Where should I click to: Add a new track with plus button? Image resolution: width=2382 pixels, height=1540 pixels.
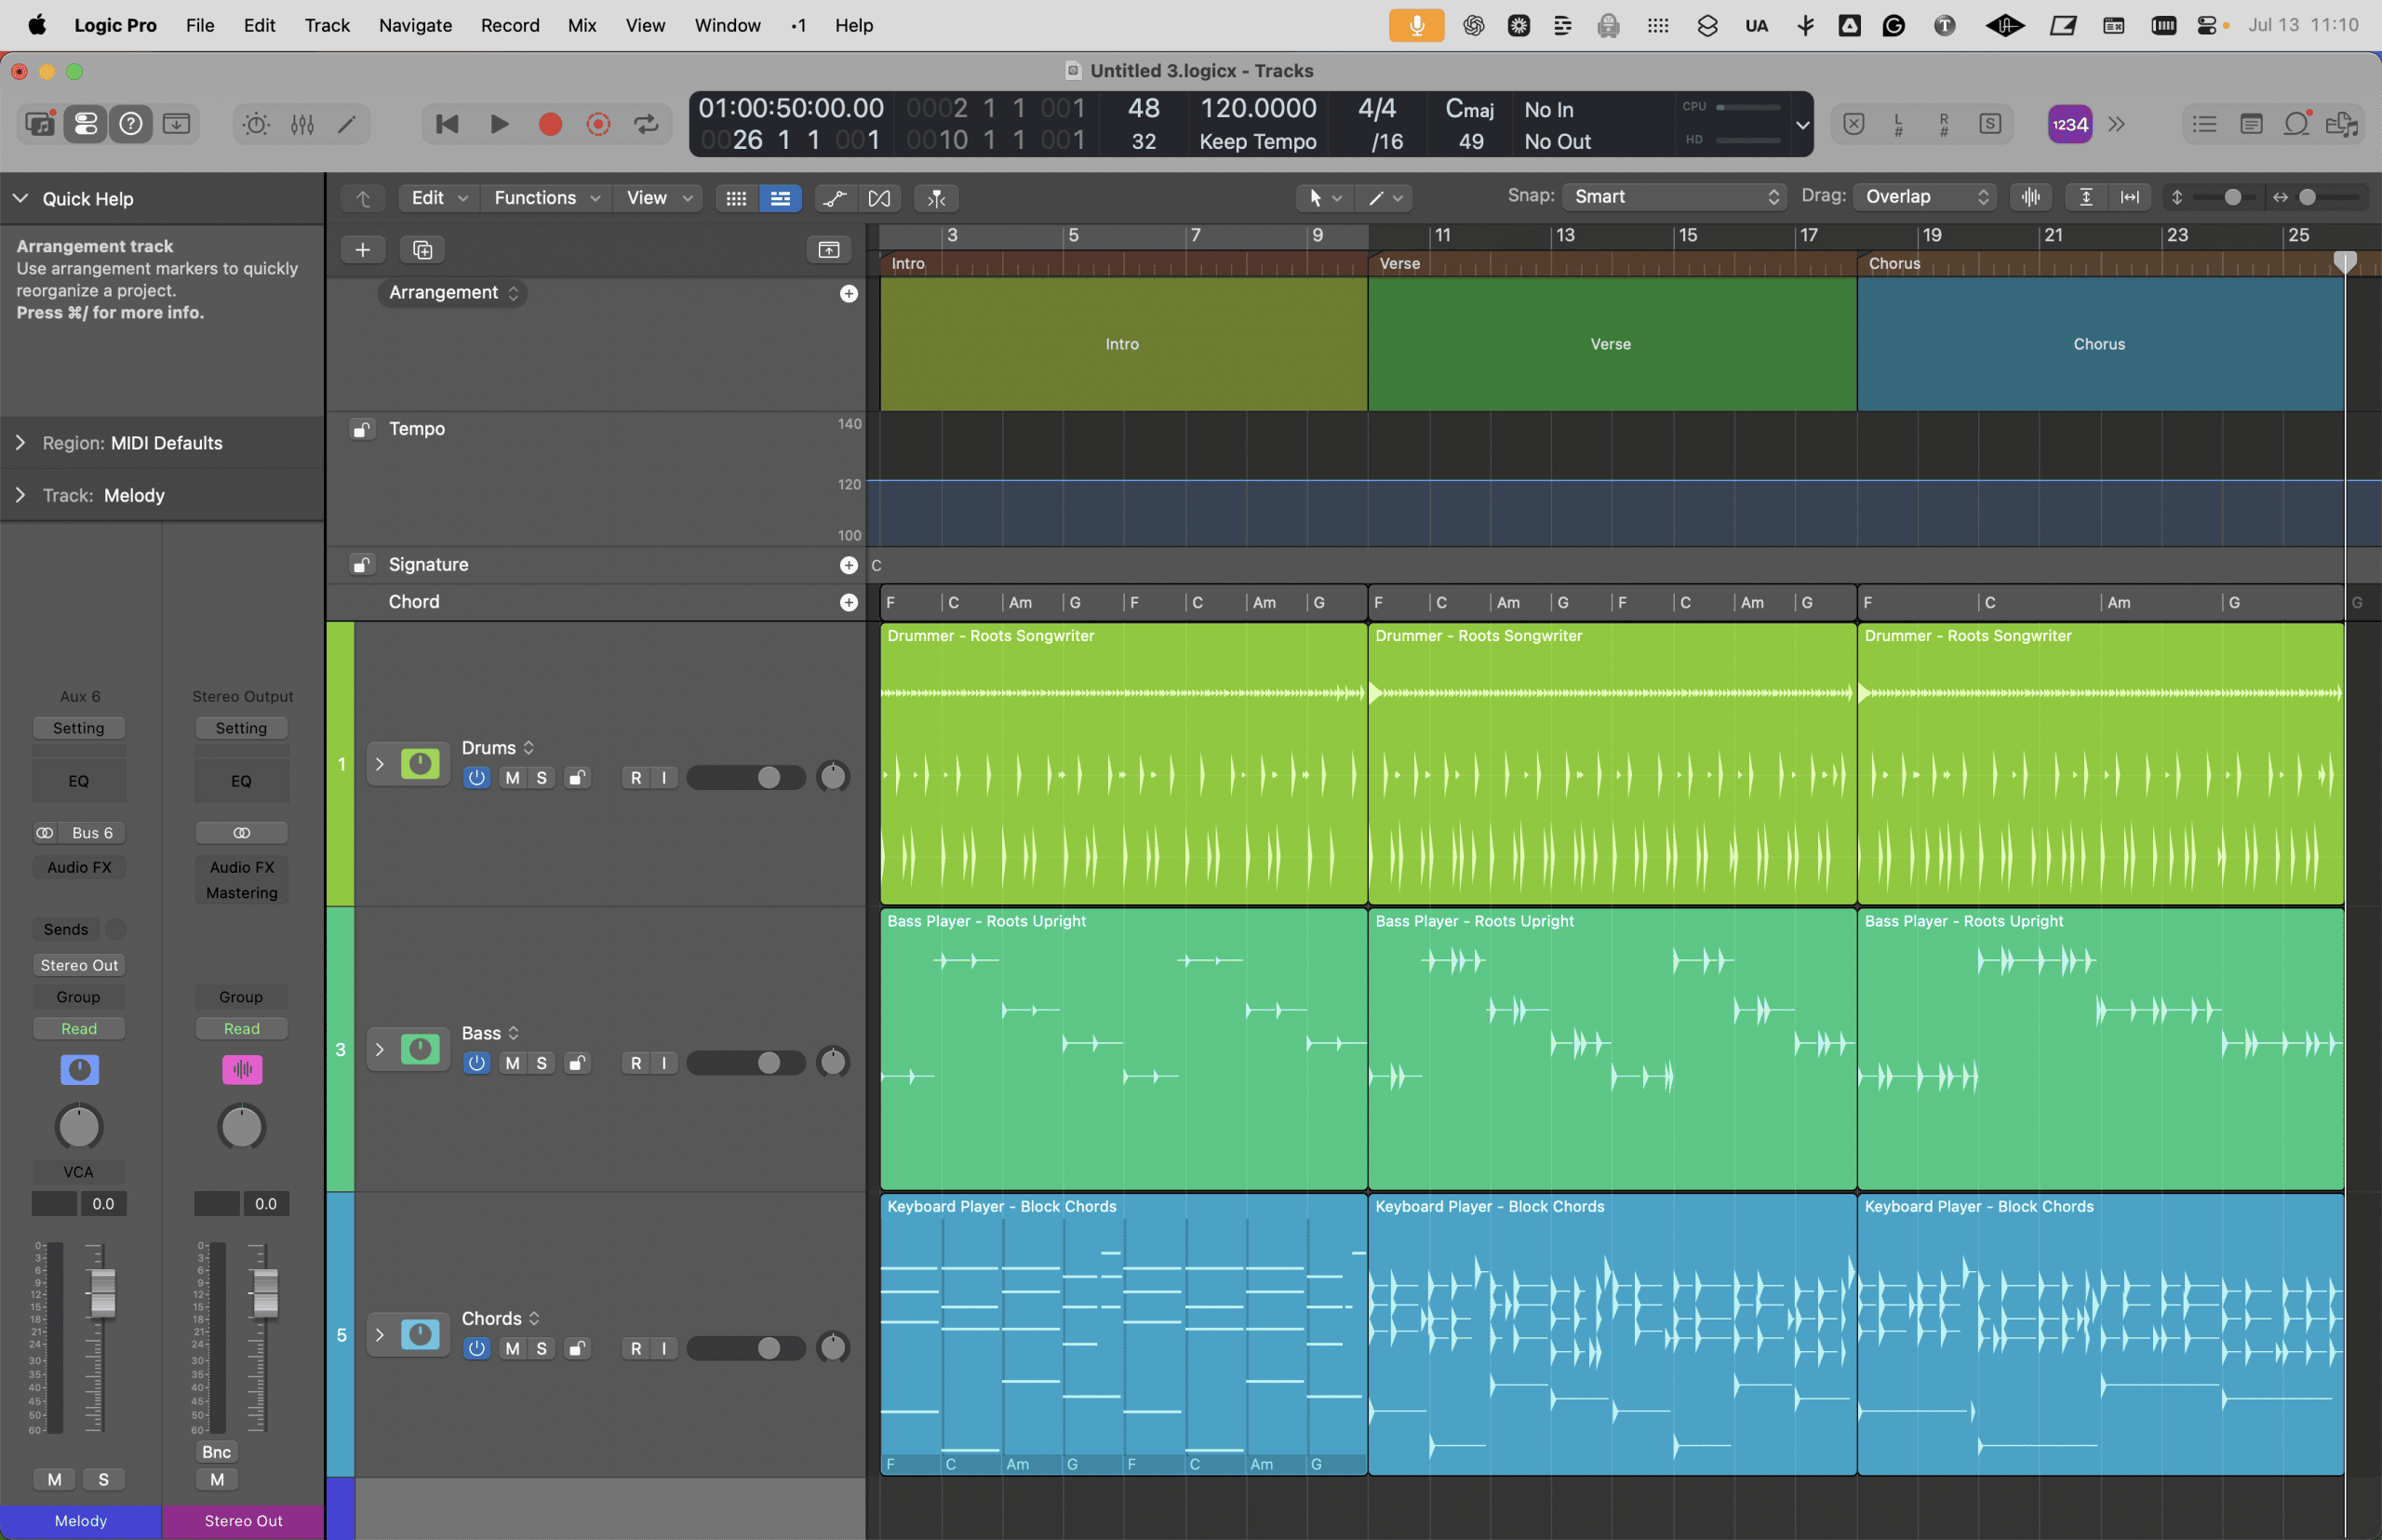pyautogui.click(x=363, y=250)
